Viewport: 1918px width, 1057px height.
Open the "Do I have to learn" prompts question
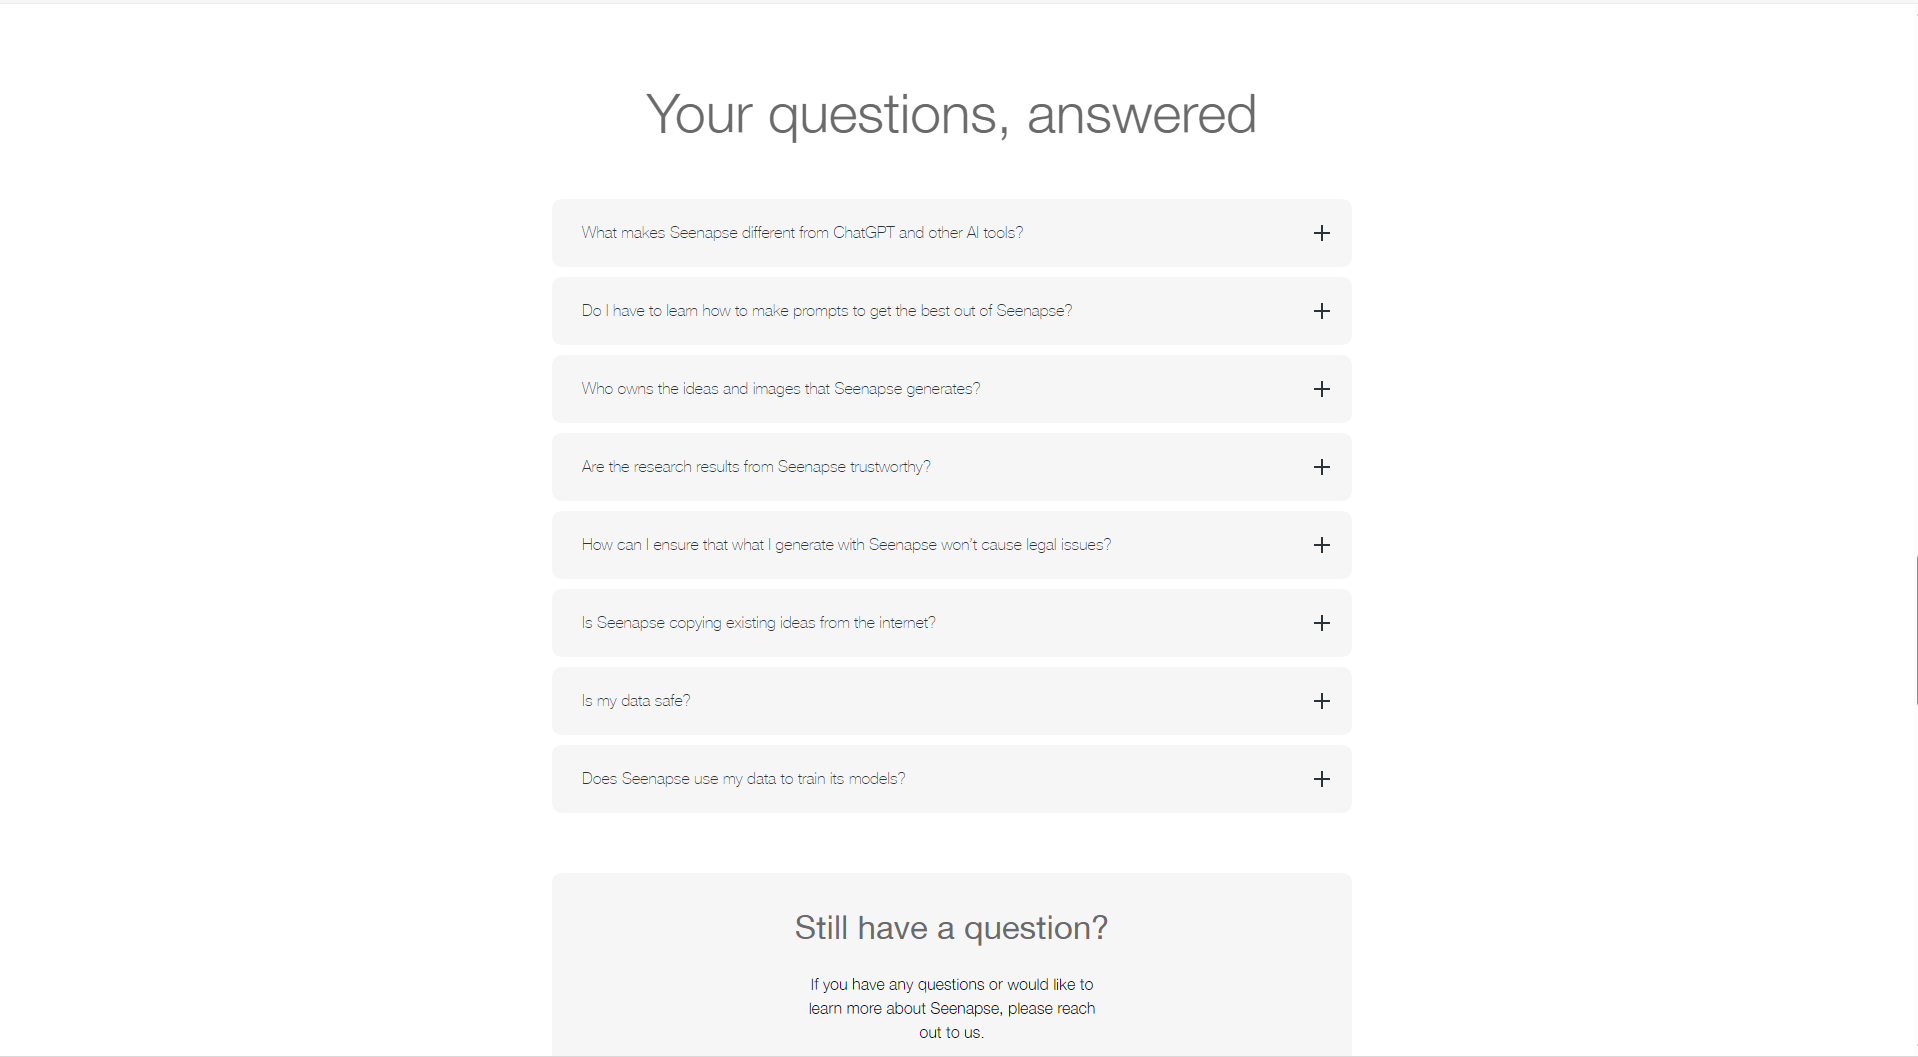[x=826, y=311]
